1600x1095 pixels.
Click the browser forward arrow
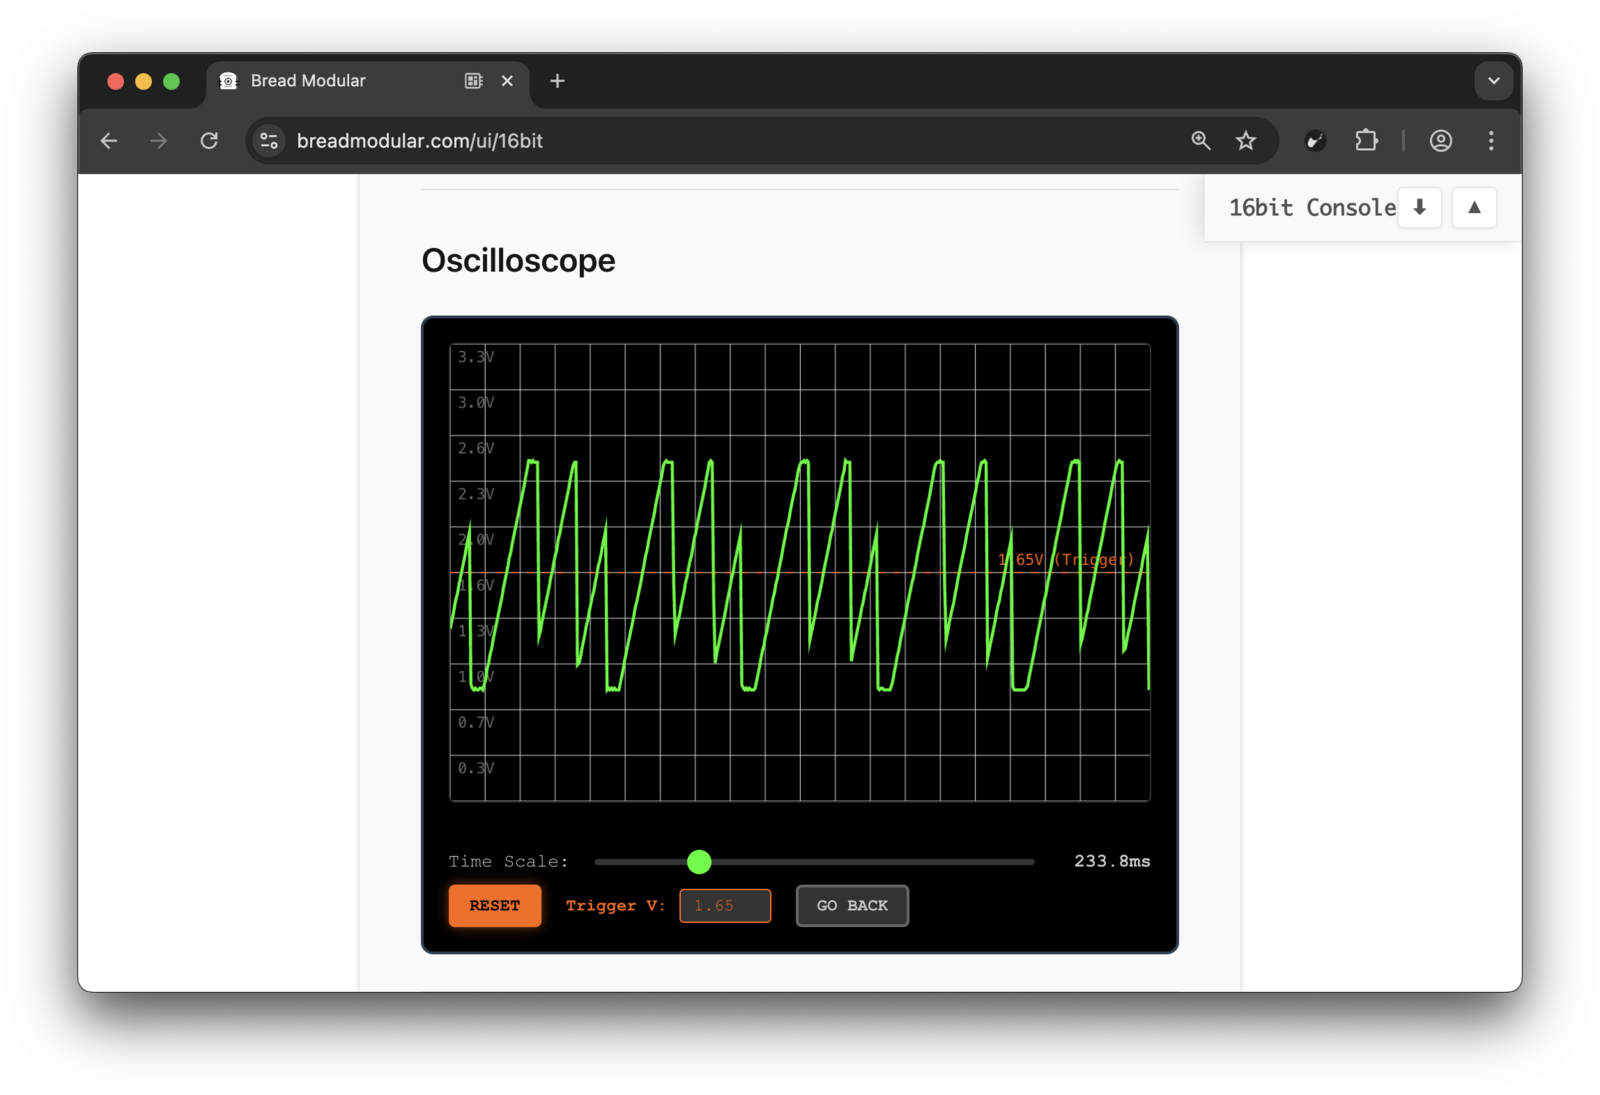[x=159, y=141]
